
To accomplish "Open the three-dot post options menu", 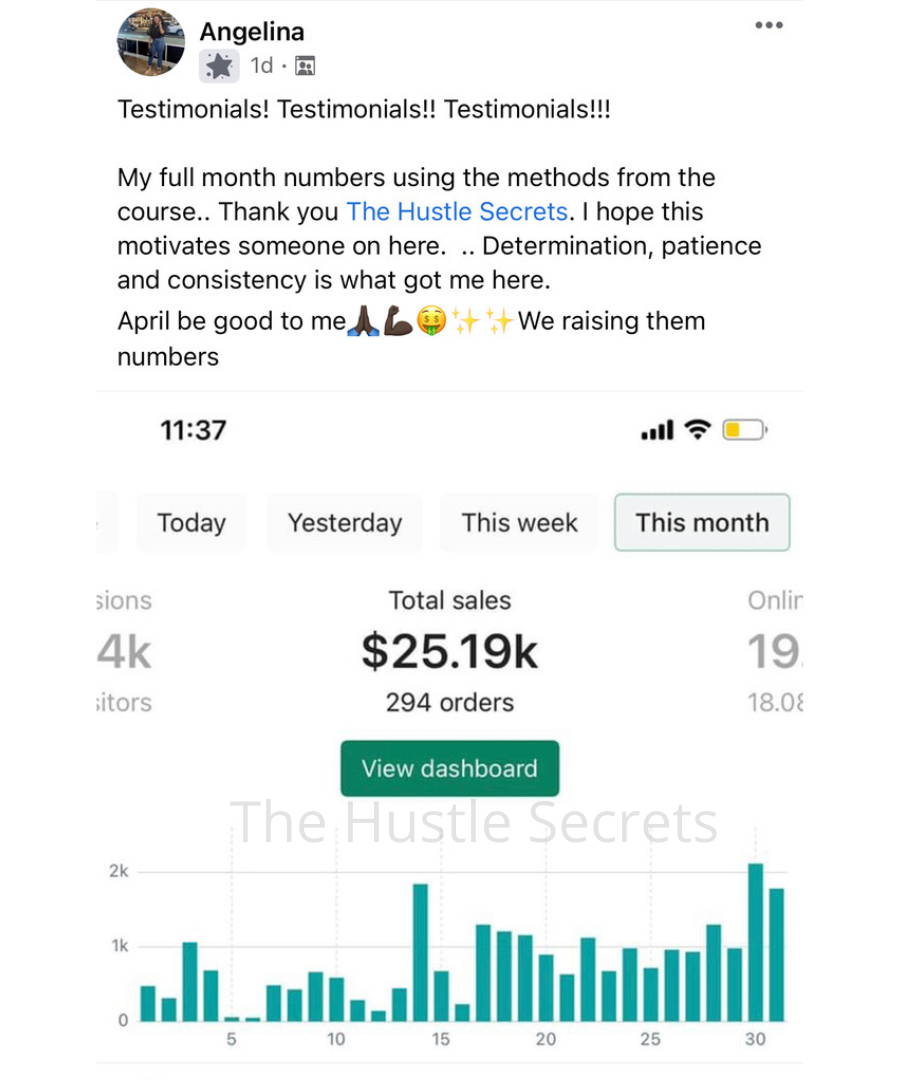I will (x=768, y=25).
